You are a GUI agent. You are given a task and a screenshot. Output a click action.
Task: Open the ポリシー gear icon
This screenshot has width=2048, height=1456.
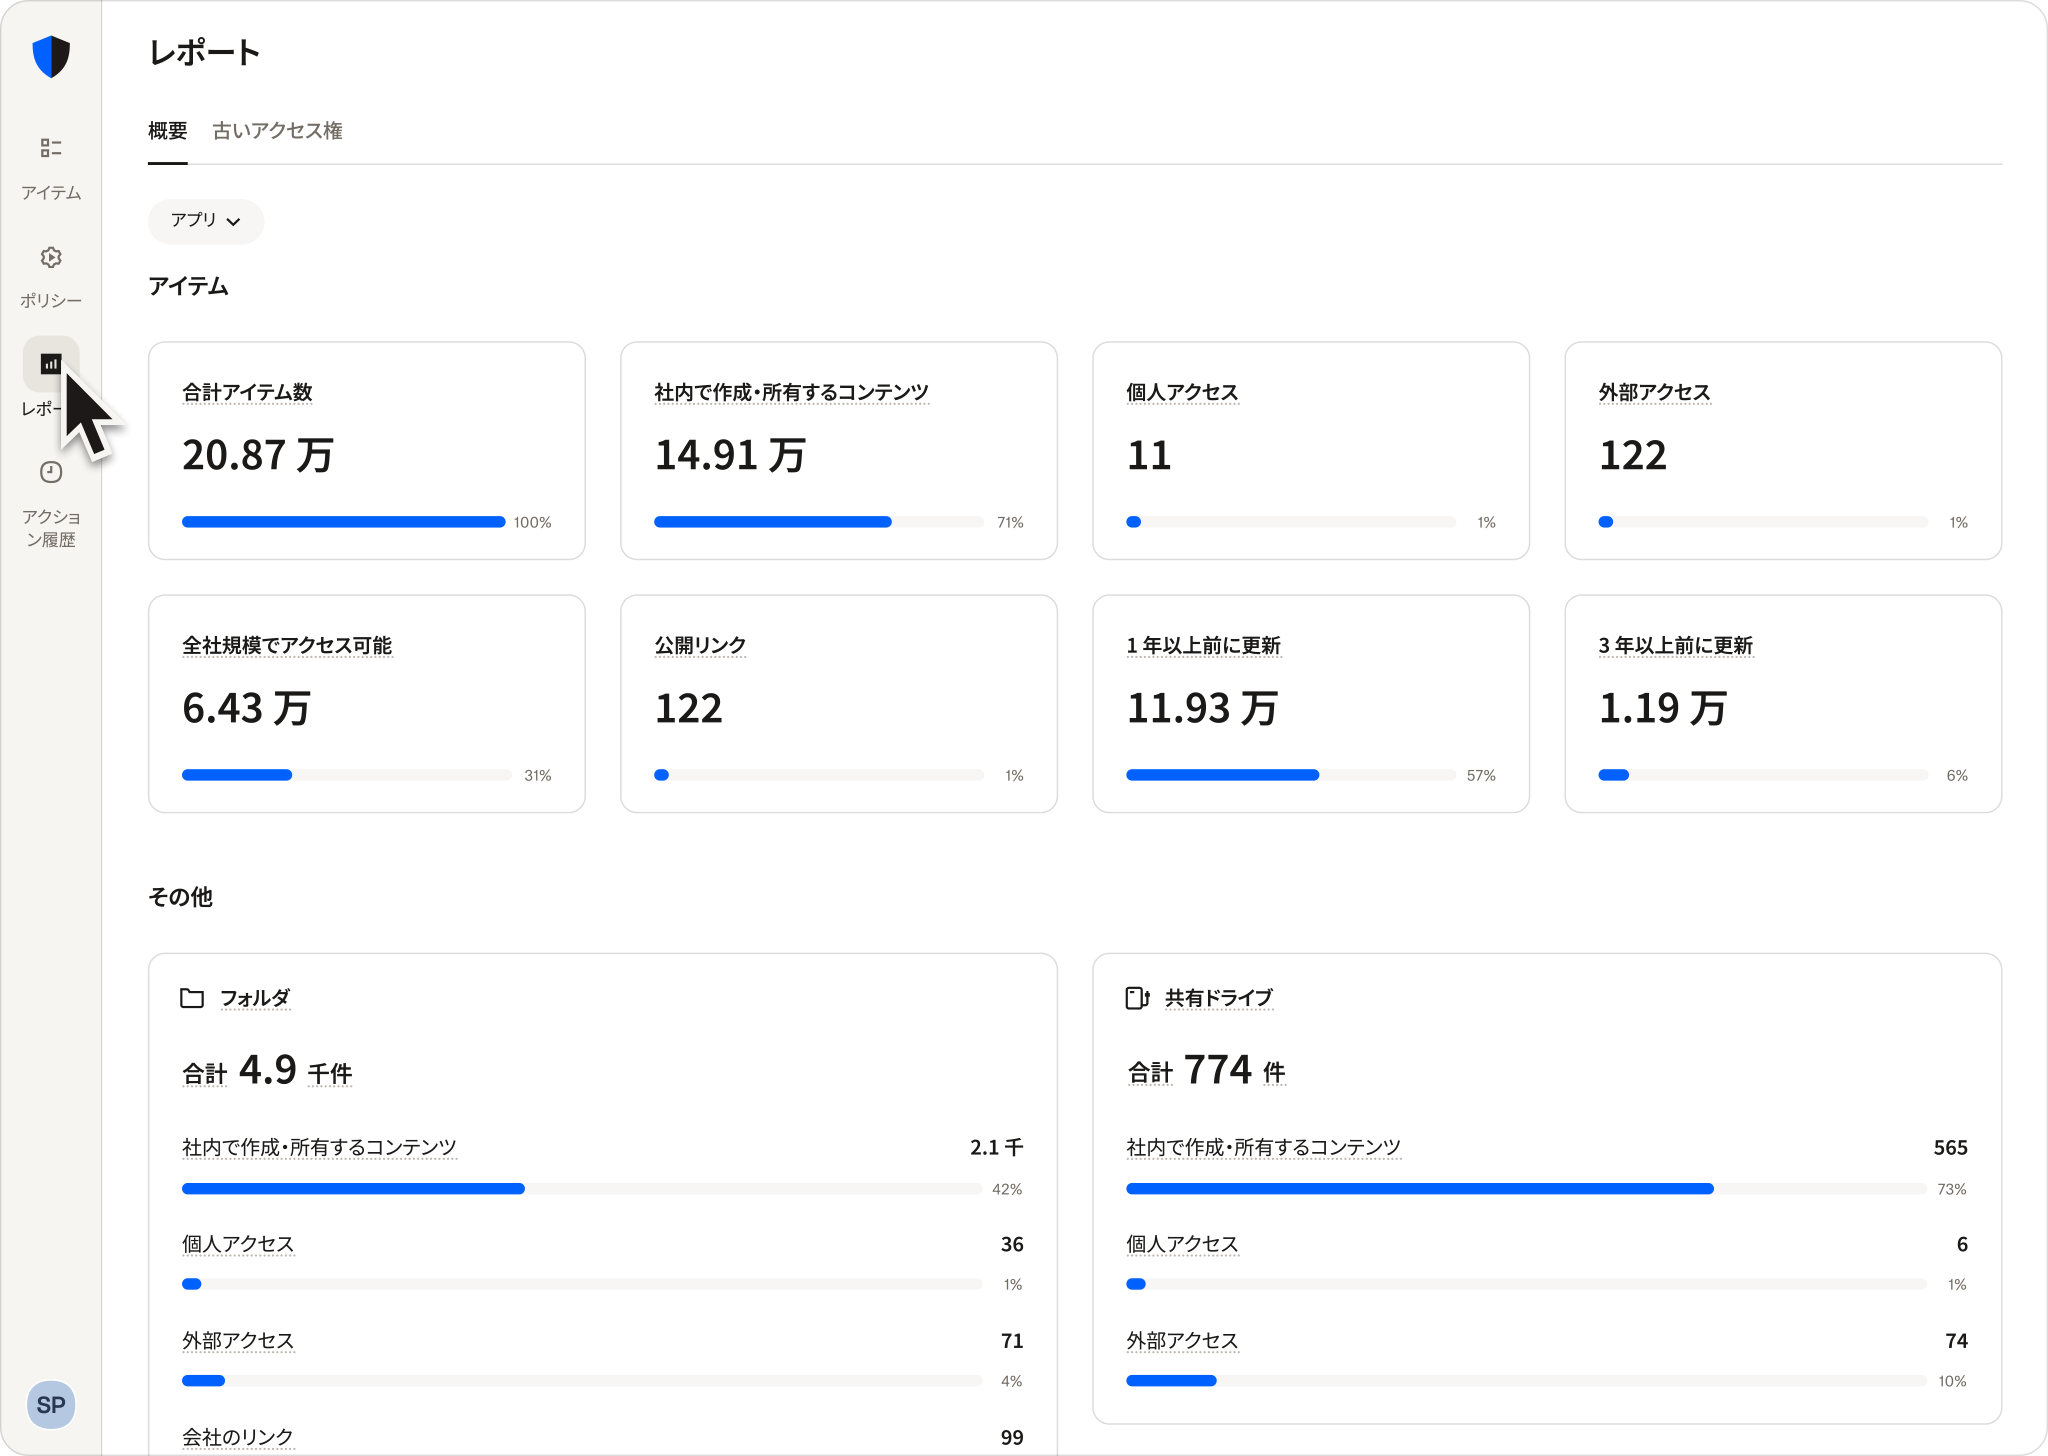(x=51, y=257)
